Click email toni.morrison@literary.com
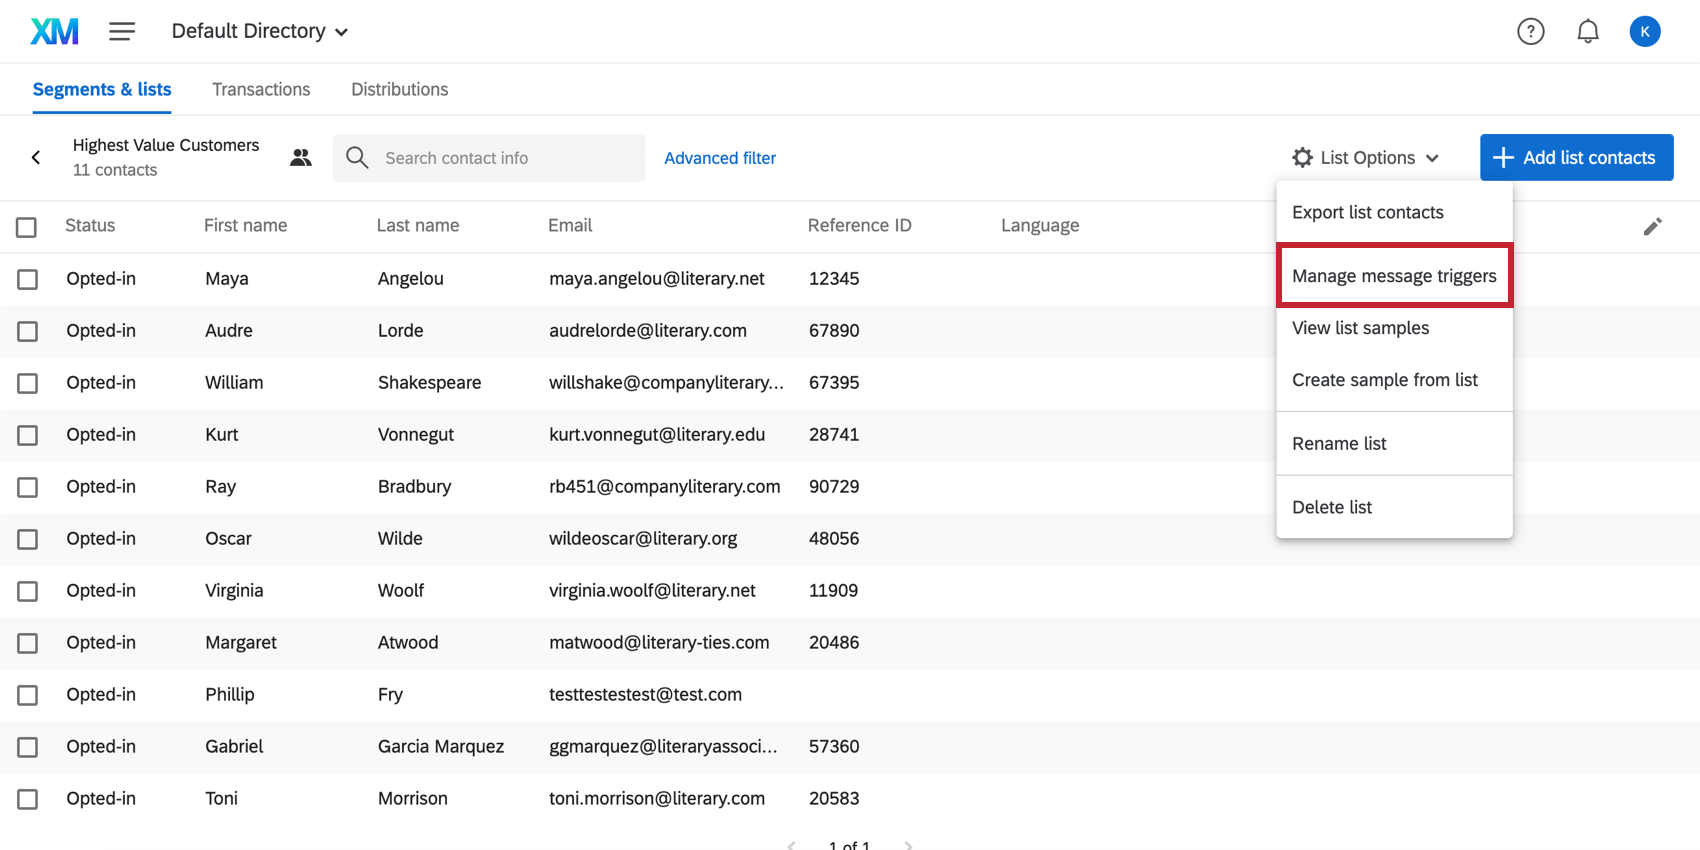Image resolution: width=1700 pixels, height=850 pixels. 657,799
